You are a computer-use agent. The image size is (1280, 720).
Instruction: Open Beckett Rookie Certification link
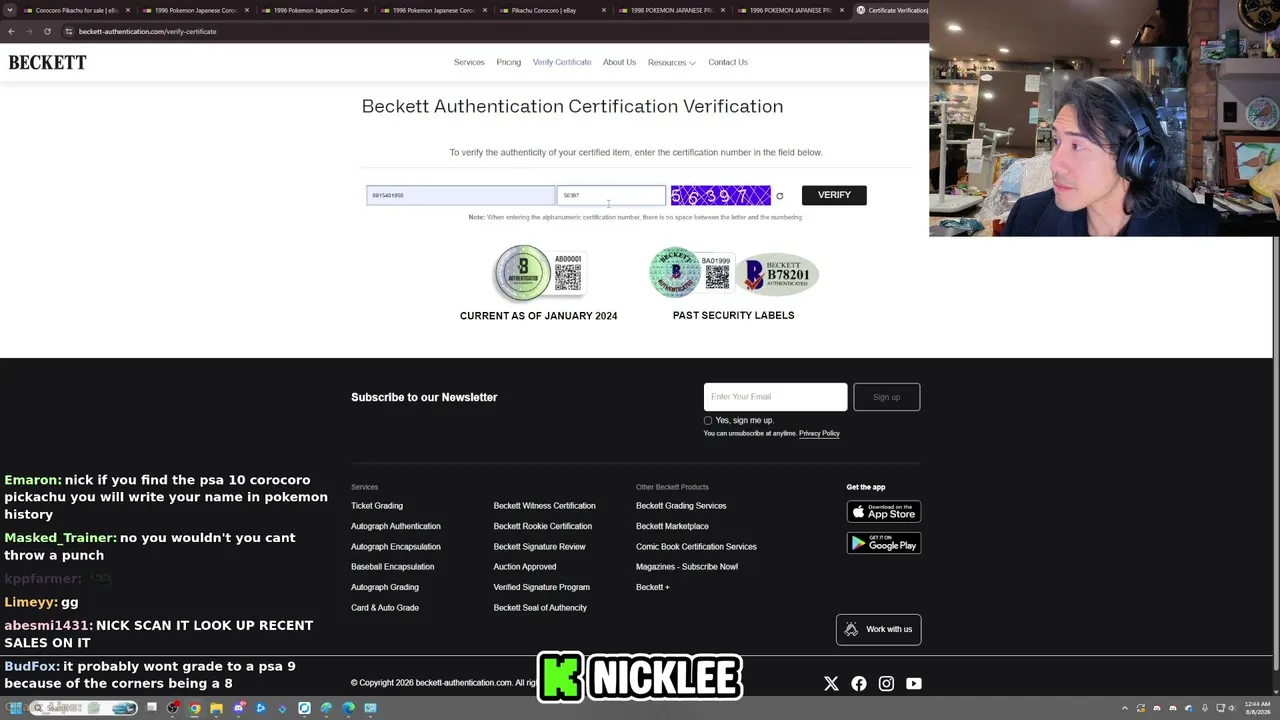[543, 526]
